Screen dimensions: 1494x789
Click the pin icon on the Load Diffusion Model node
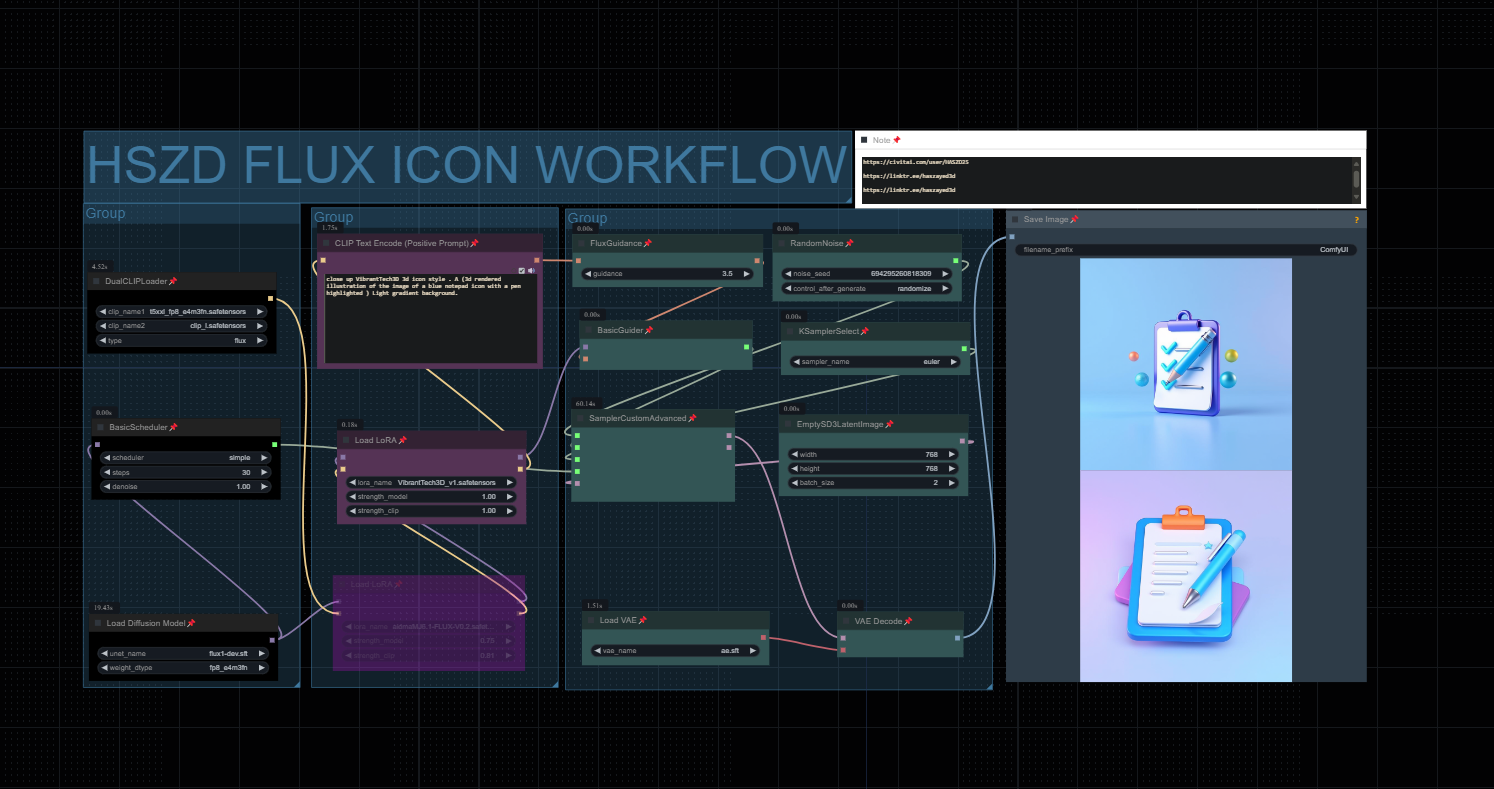coord(191,623)
